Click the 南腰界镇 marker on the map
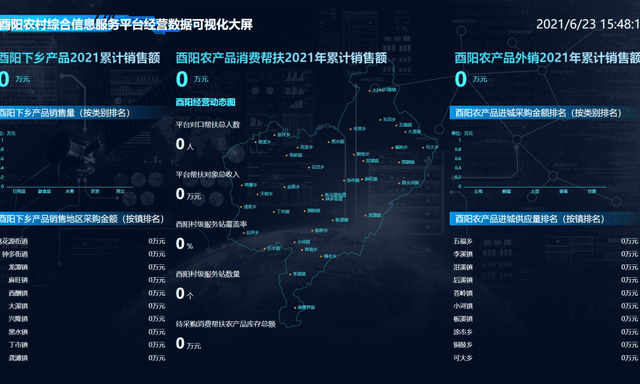 [304, 308]
